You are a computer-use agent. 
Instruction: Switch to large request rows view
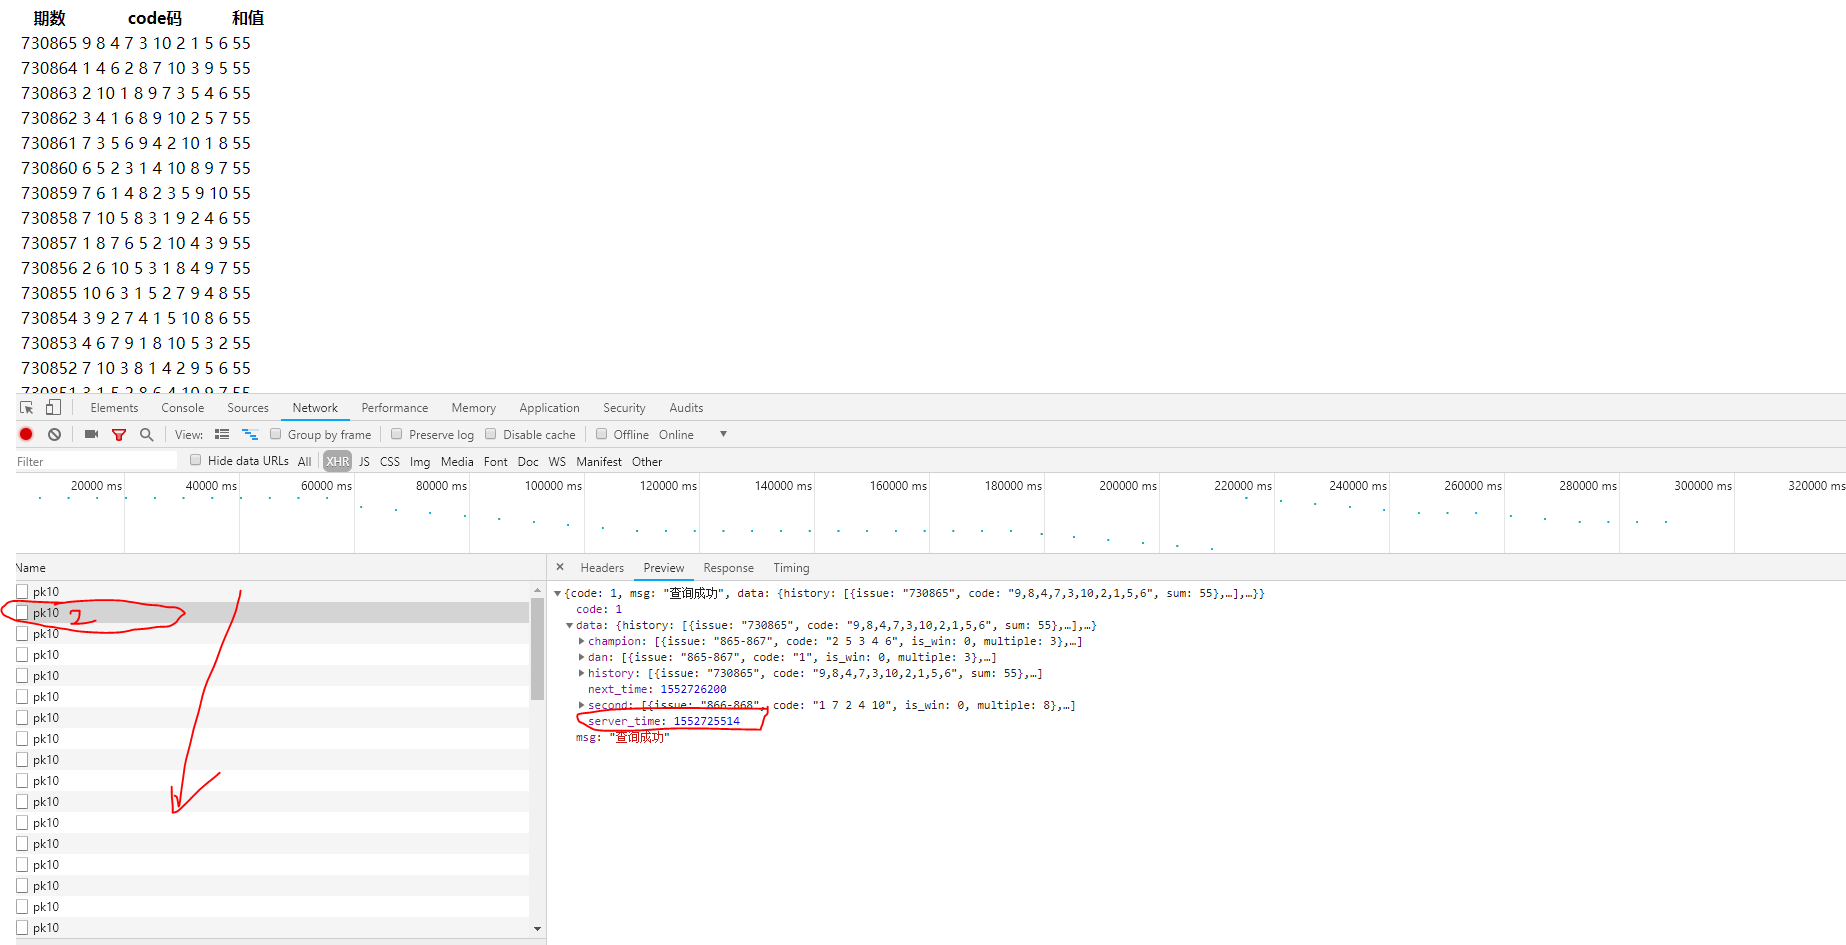pos(222,434)
